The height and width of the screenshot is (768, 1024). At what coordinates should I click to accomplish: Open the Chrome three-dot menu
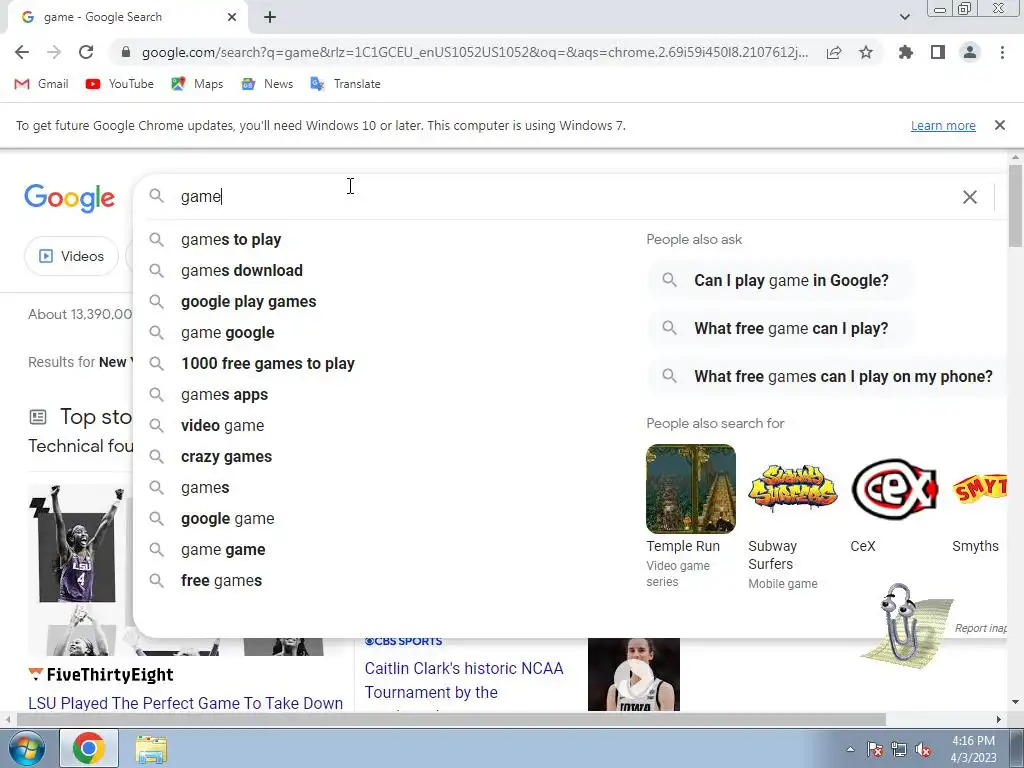tap(1002, 52)
